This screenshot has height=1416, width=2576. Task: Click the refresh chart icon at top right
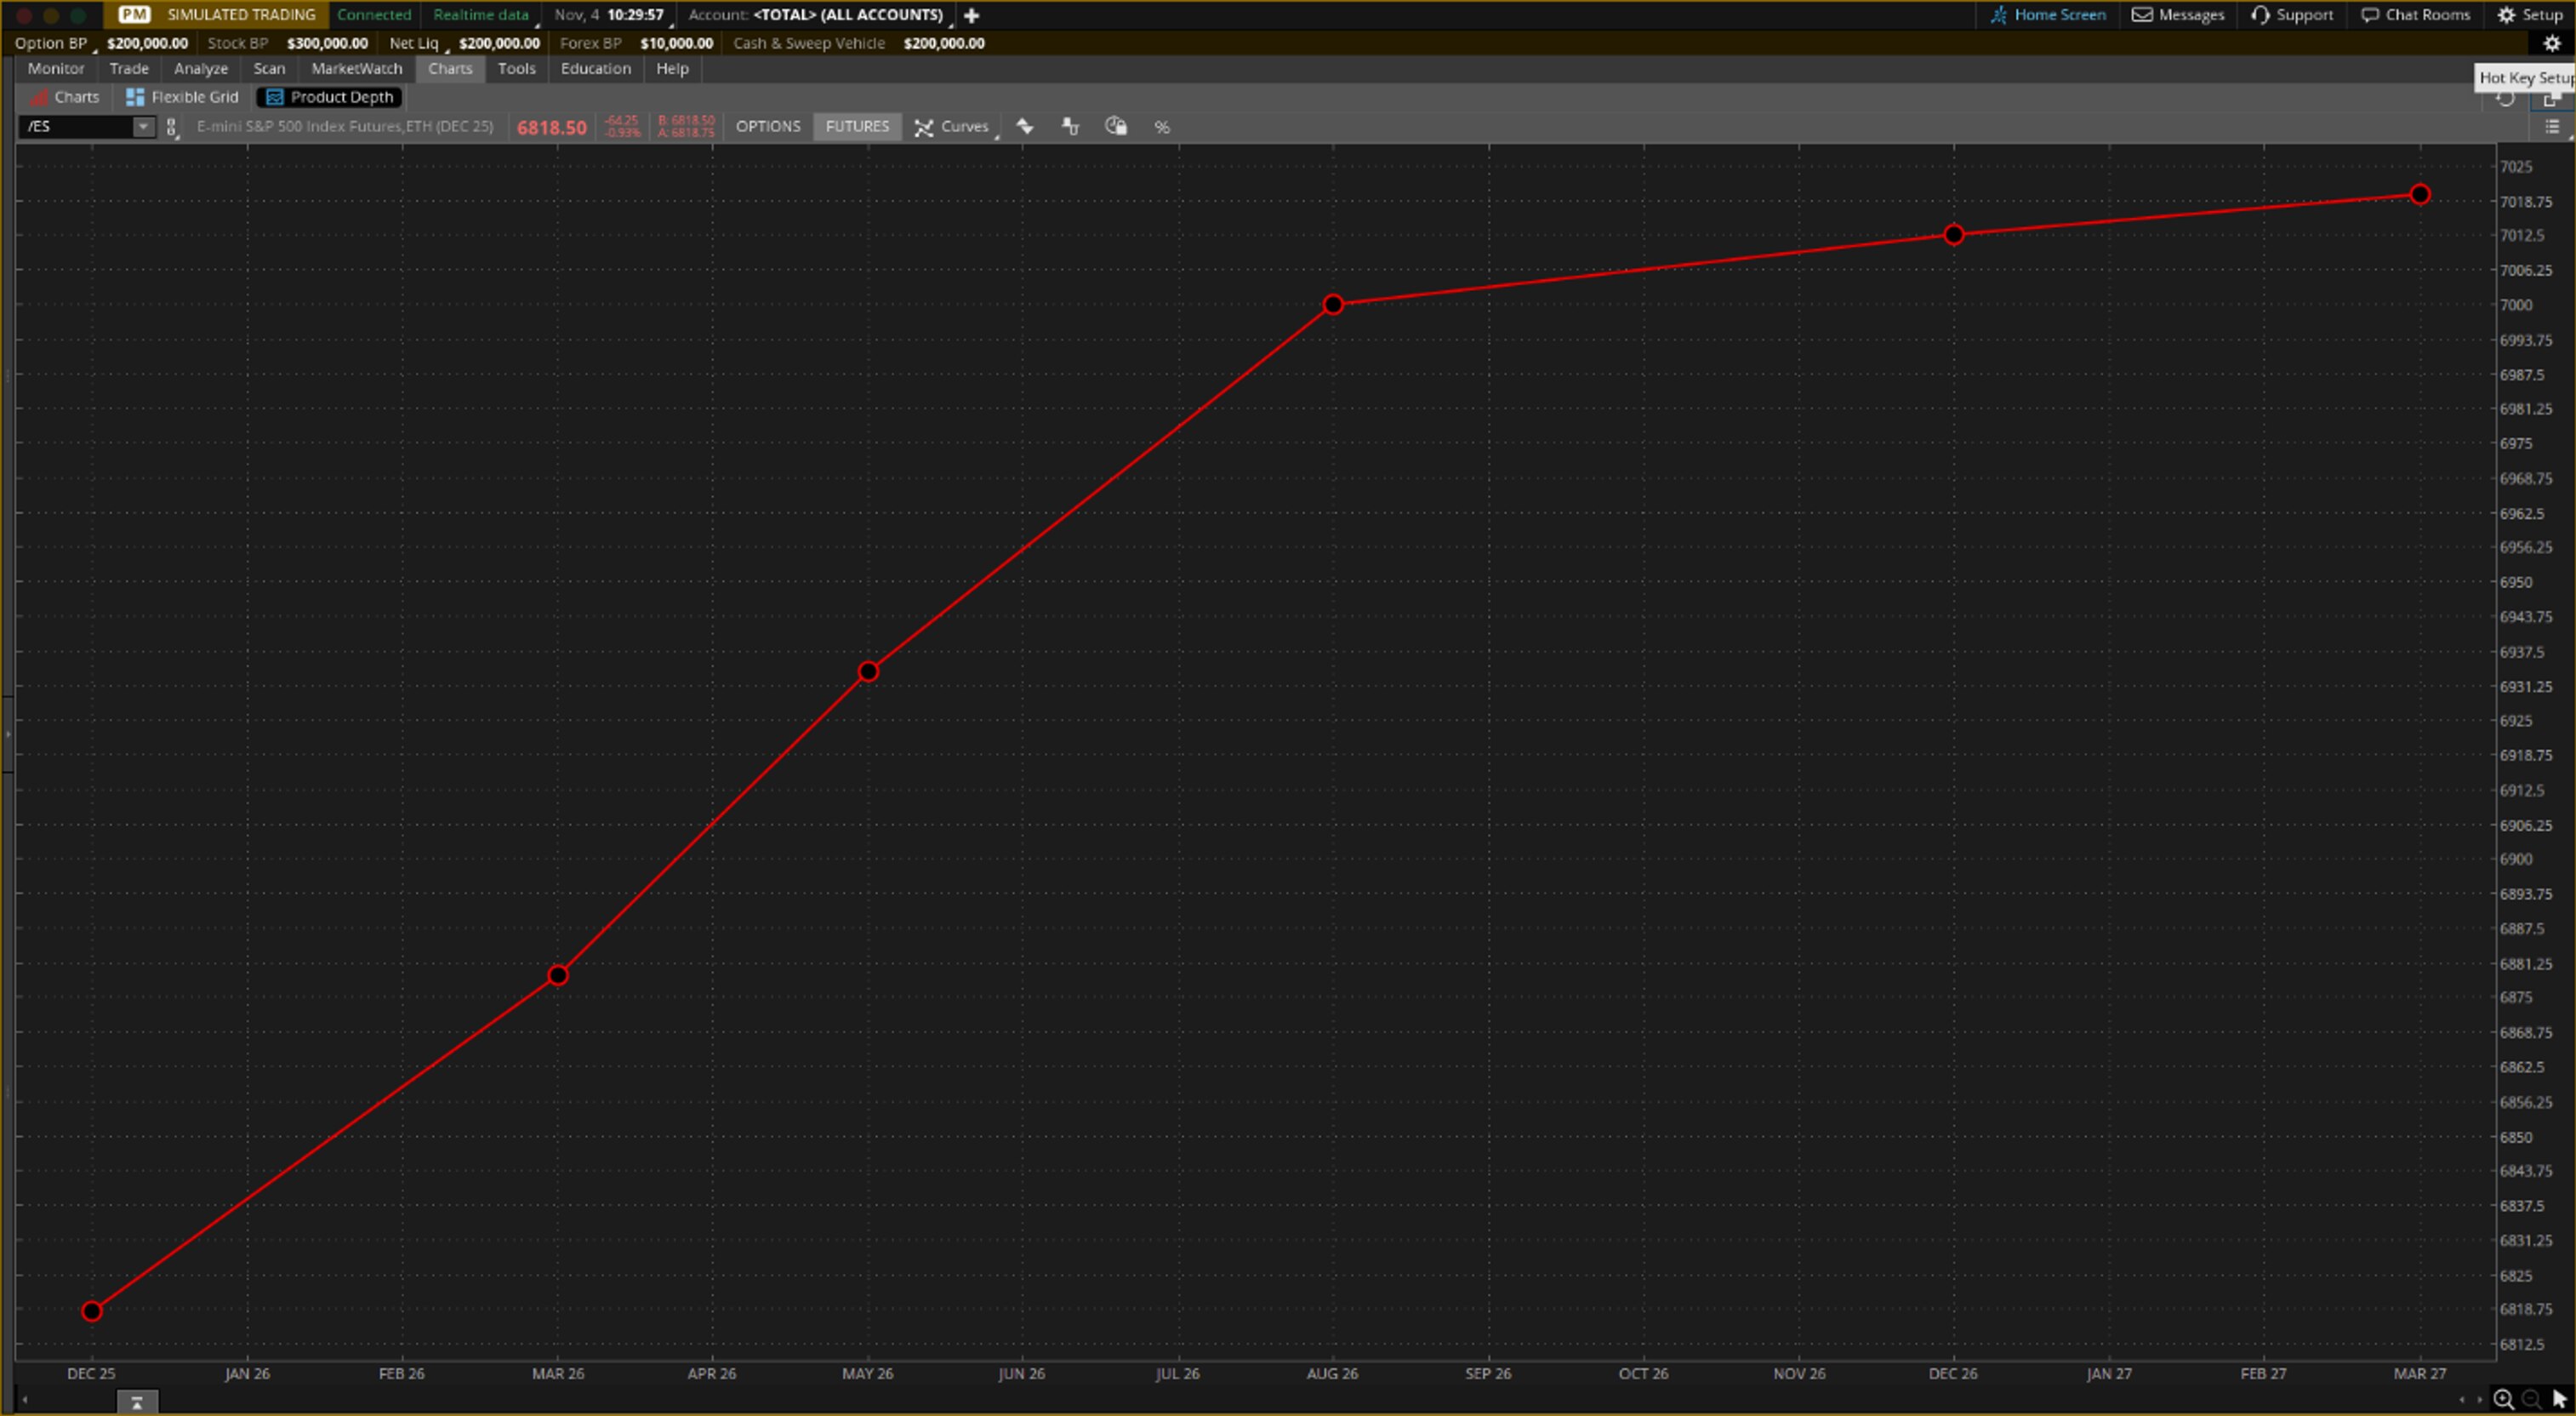click(x=2507, y=99)
